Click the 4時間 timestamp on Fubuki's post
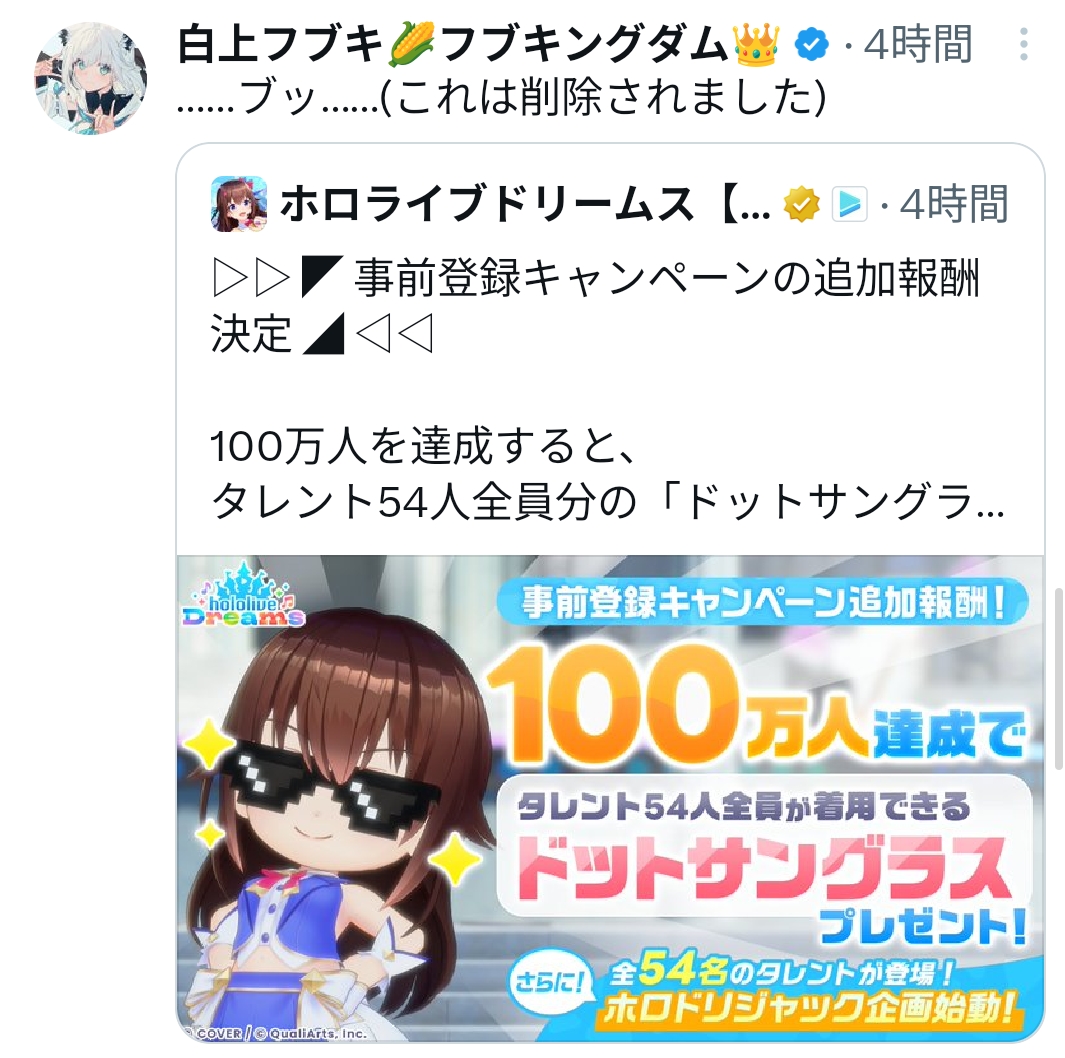This screenshot has height=1058, width=1065. tap(918, 45)
